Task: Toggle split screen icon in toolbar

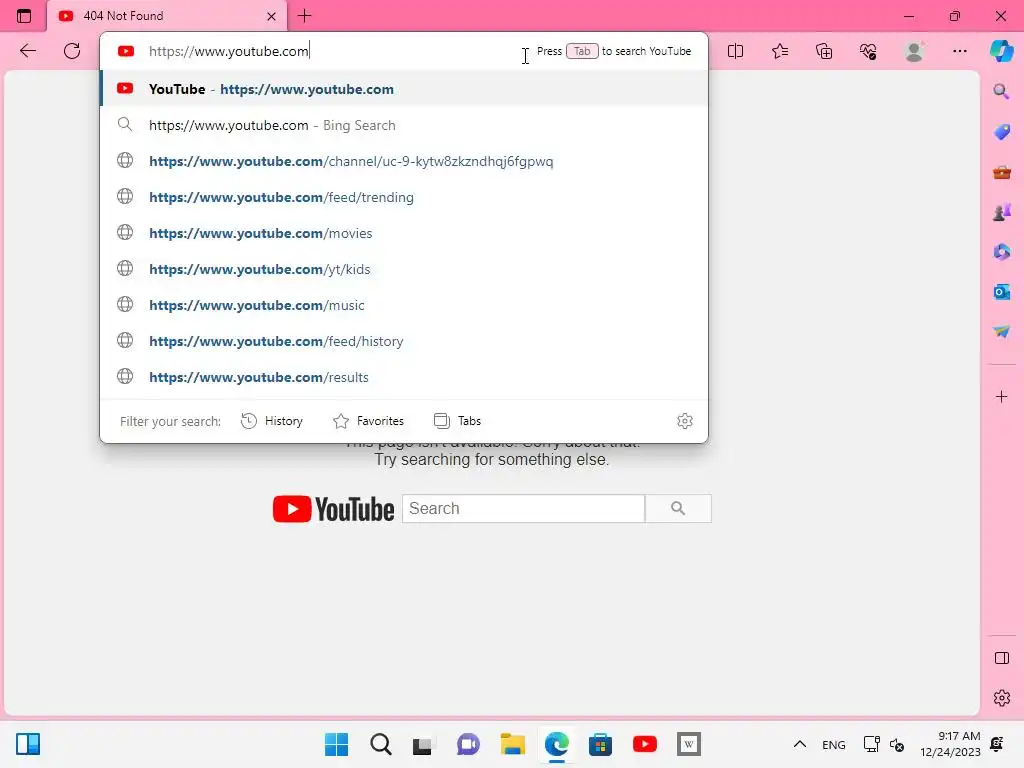Action: [735, 51]
